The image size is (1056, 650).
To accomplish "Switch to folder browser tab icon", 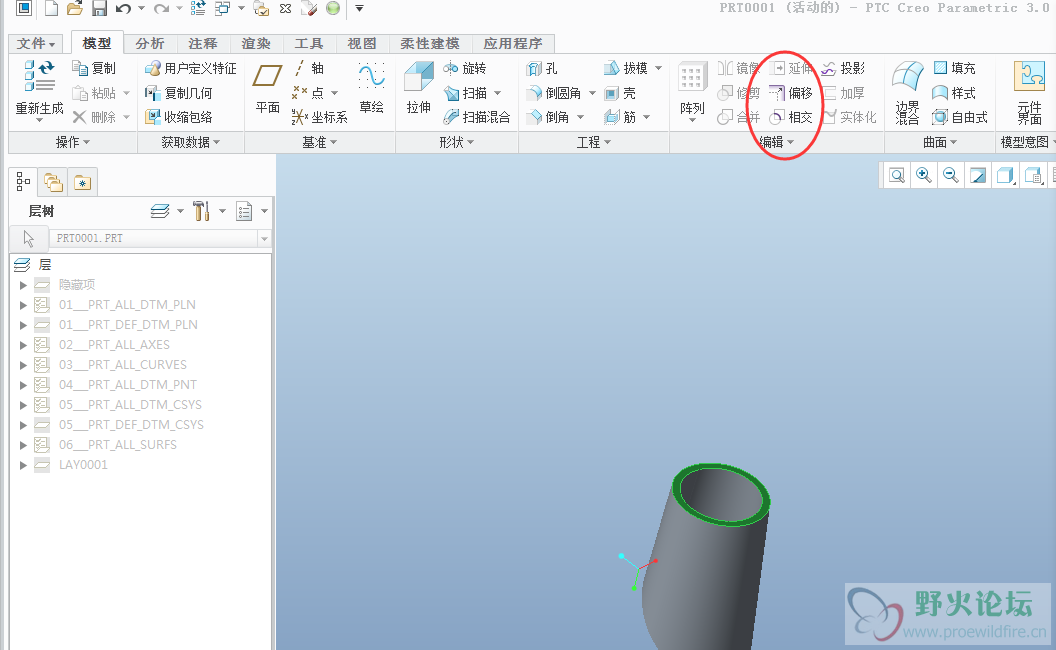I will click(x=53, y=182).
